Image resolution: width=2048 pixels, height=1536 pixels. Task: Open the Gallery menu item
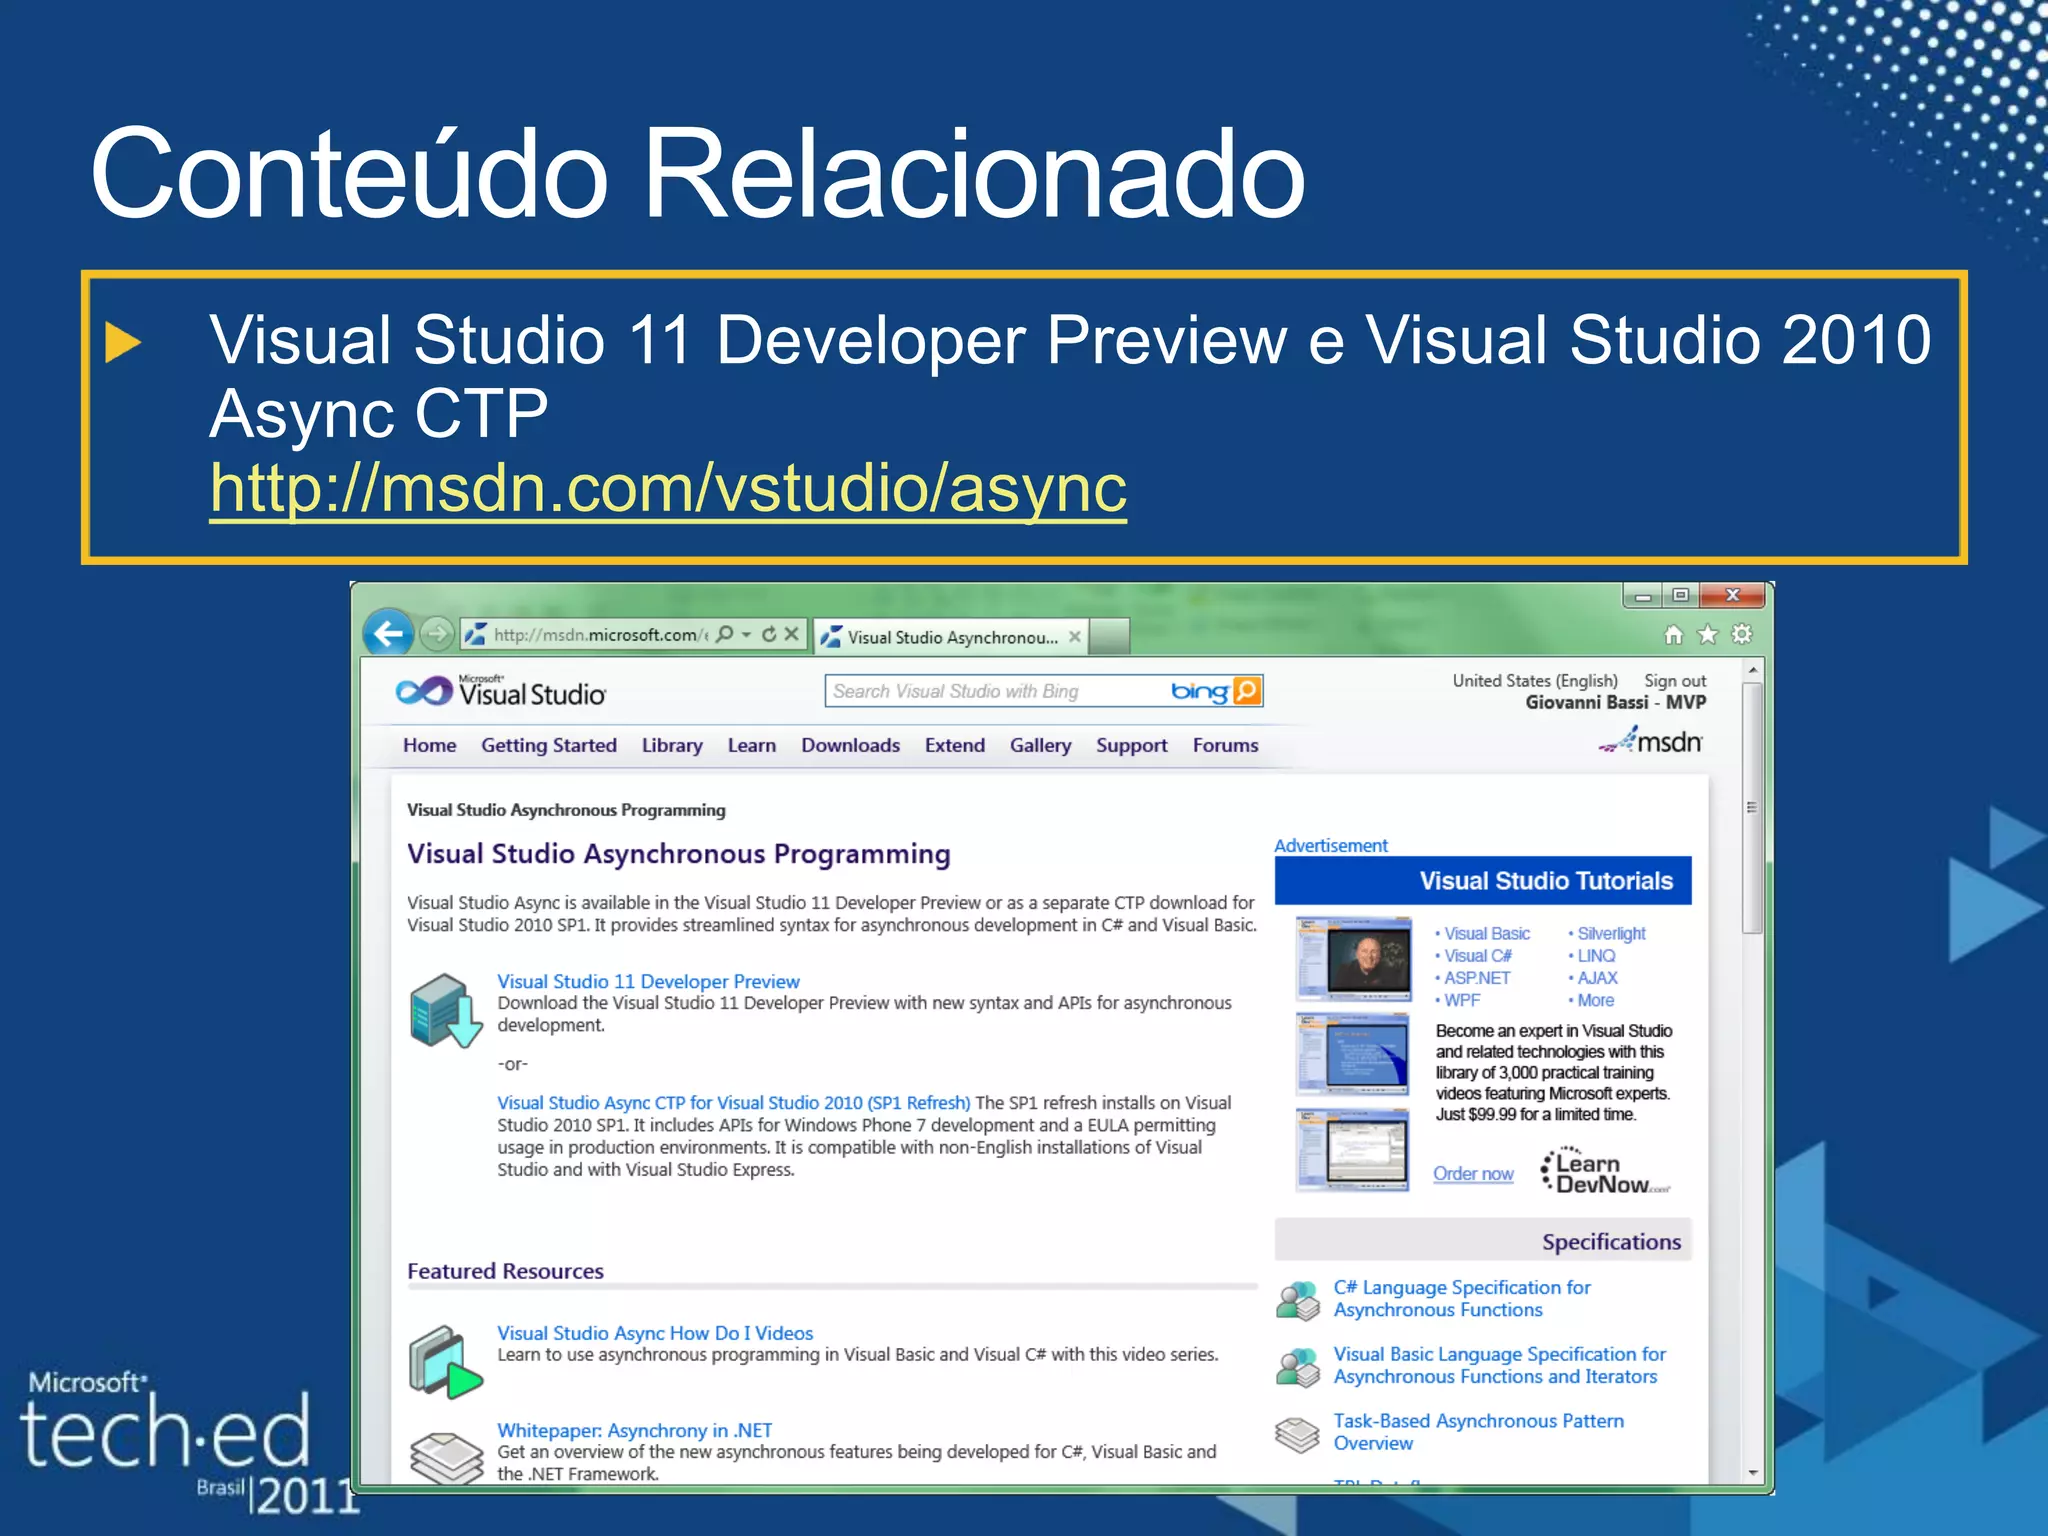(x=1040, y=745)
